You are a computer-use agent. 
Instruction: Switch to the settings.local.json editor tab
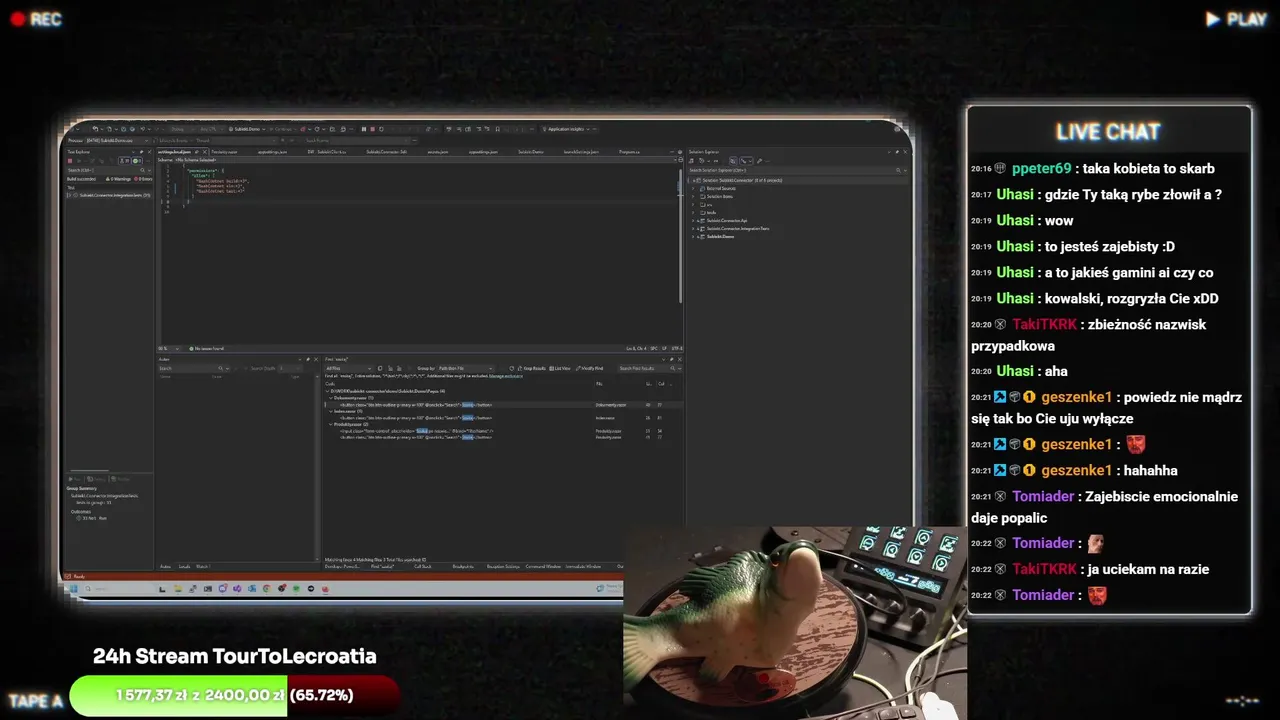click(182, 152)
